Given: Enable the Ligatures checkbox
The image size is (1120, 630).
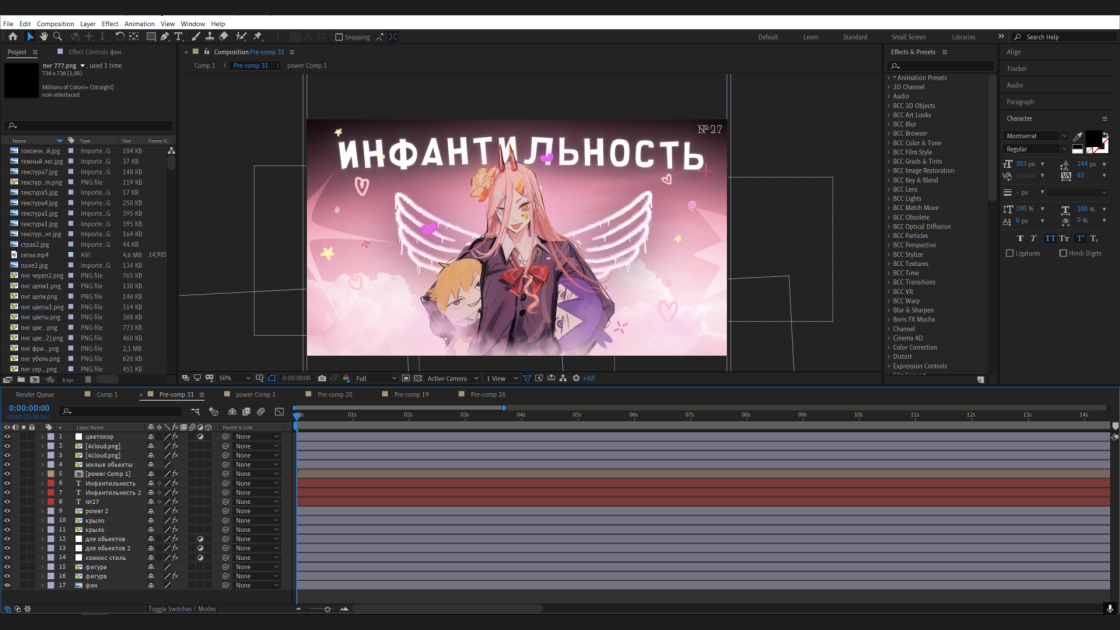Looking at the screenshot, I should (x=1010, y=253).
